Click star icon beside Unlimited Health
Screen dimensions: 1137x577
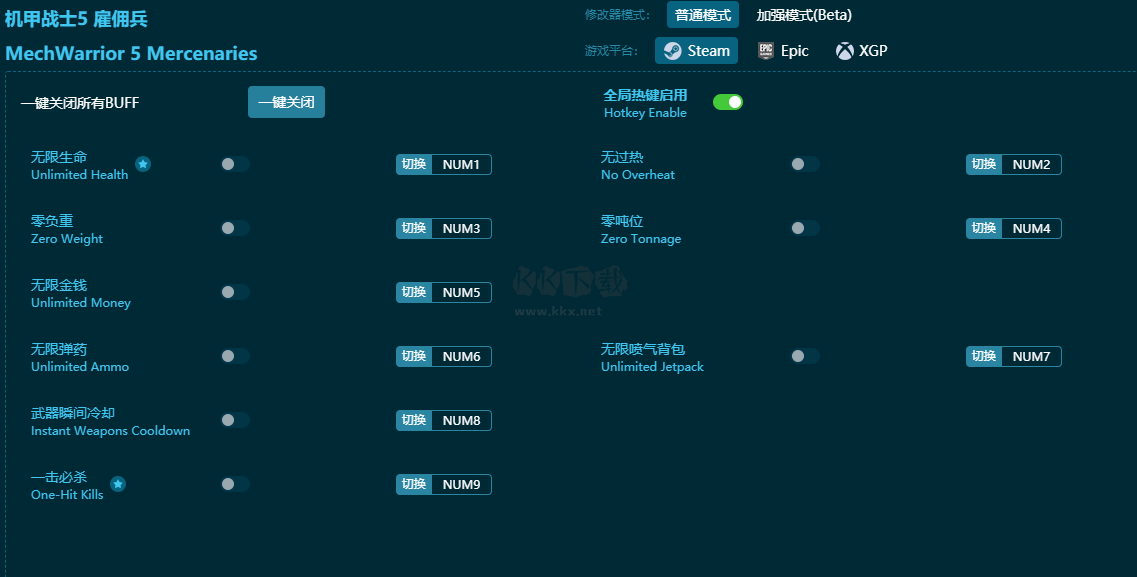[143, 165]
